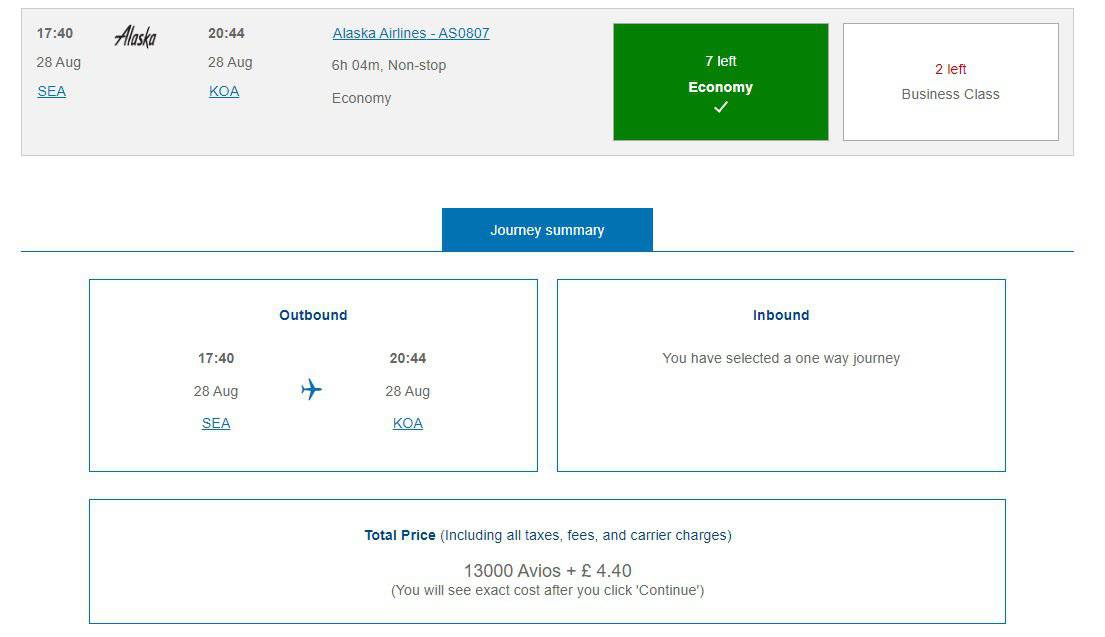Click the exact cost note below the price
Screen dimensions: 1105x637
tap(548, 590)
